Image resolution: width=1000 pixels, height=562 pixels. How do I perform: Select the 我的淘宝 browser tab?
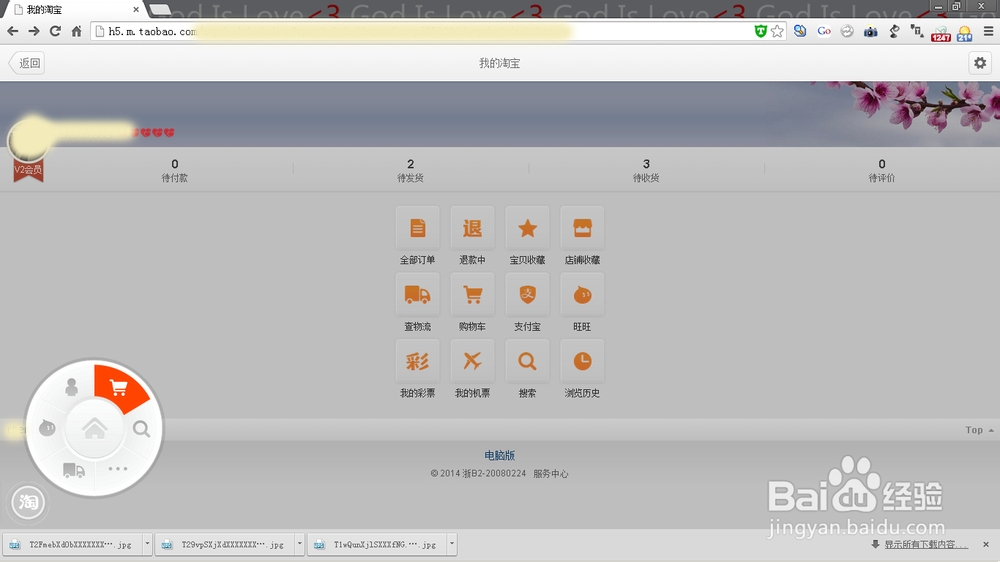[x=73, y=10]
